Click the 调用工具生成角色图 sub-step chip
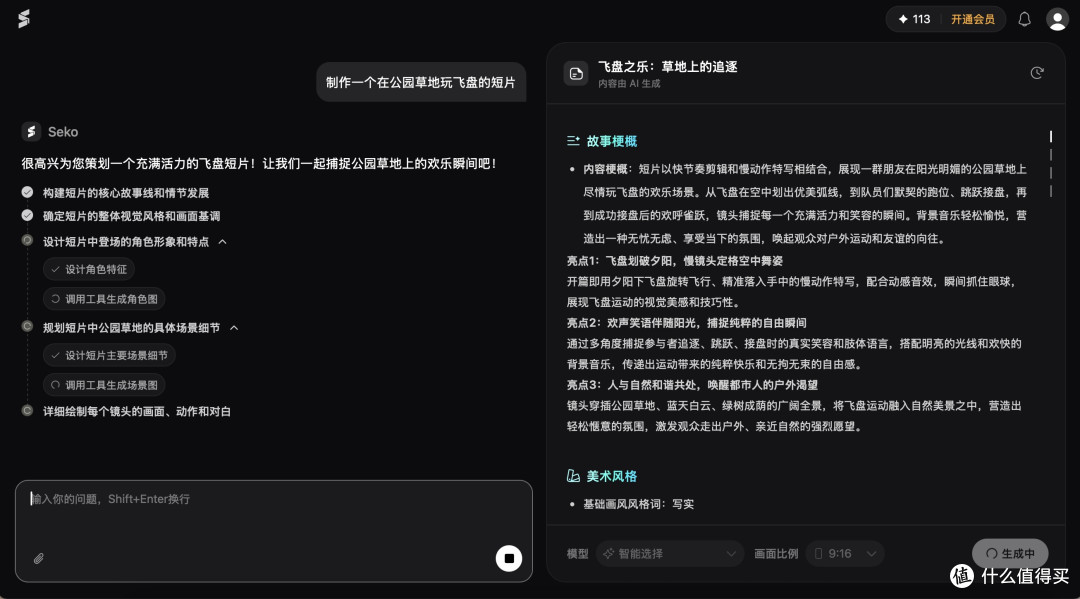The image size is (1080, 599). click(x=104, y=299)
